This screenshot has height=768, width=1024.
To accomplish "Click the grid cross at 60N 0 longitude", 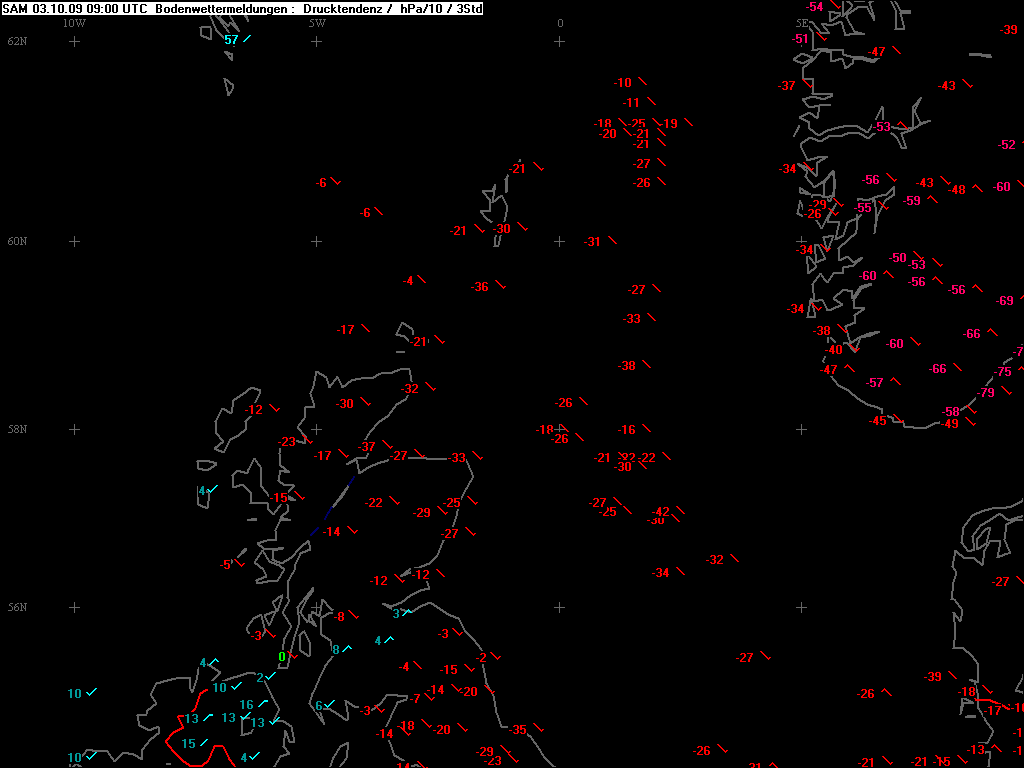I will click(559, 241).
